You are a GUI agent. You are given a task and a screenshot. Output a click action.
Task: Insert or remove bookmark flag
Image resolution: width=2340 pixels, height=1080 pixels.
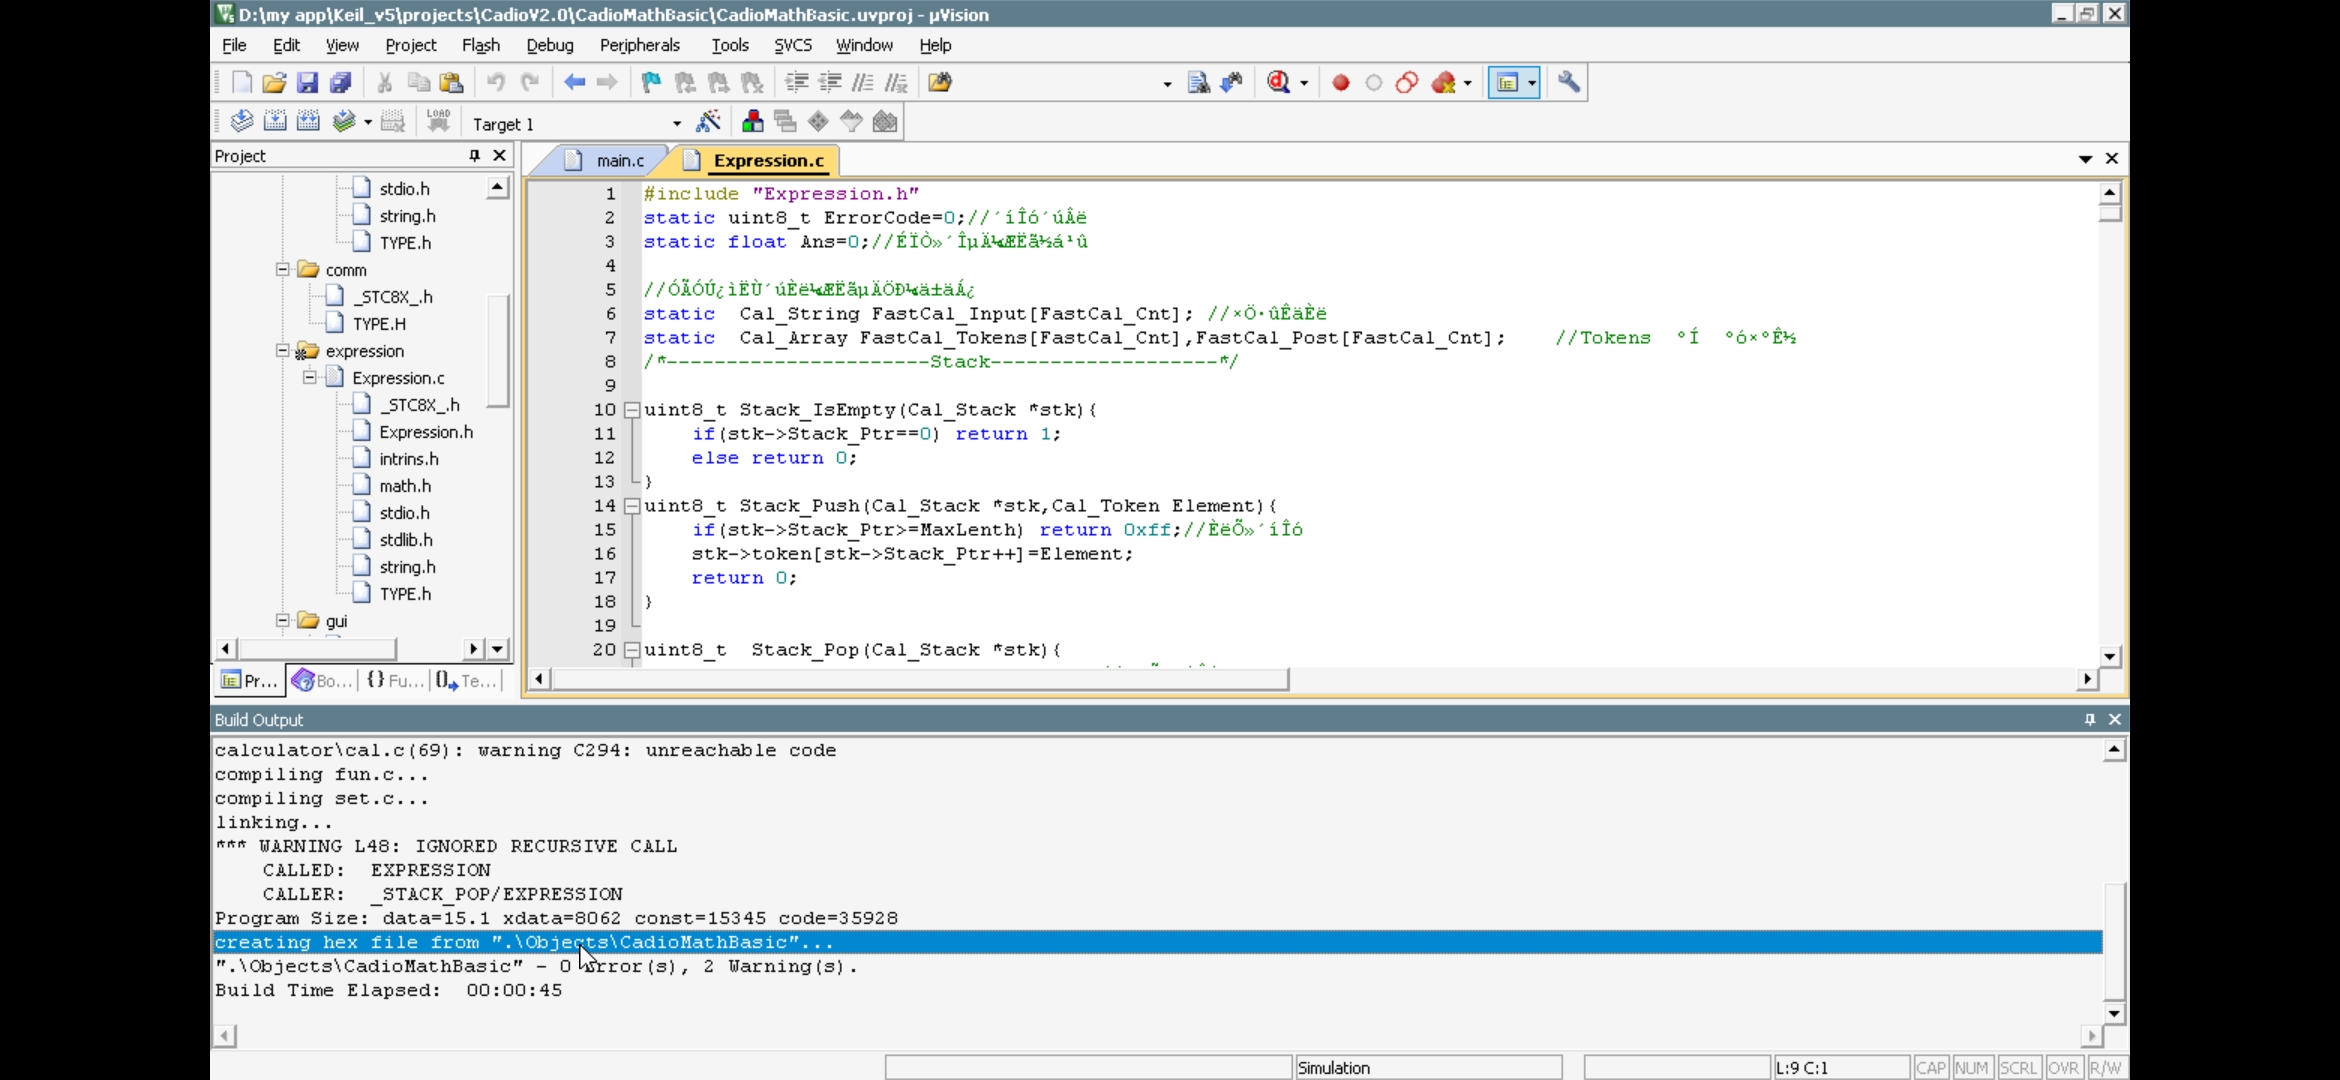coord(651,83)
